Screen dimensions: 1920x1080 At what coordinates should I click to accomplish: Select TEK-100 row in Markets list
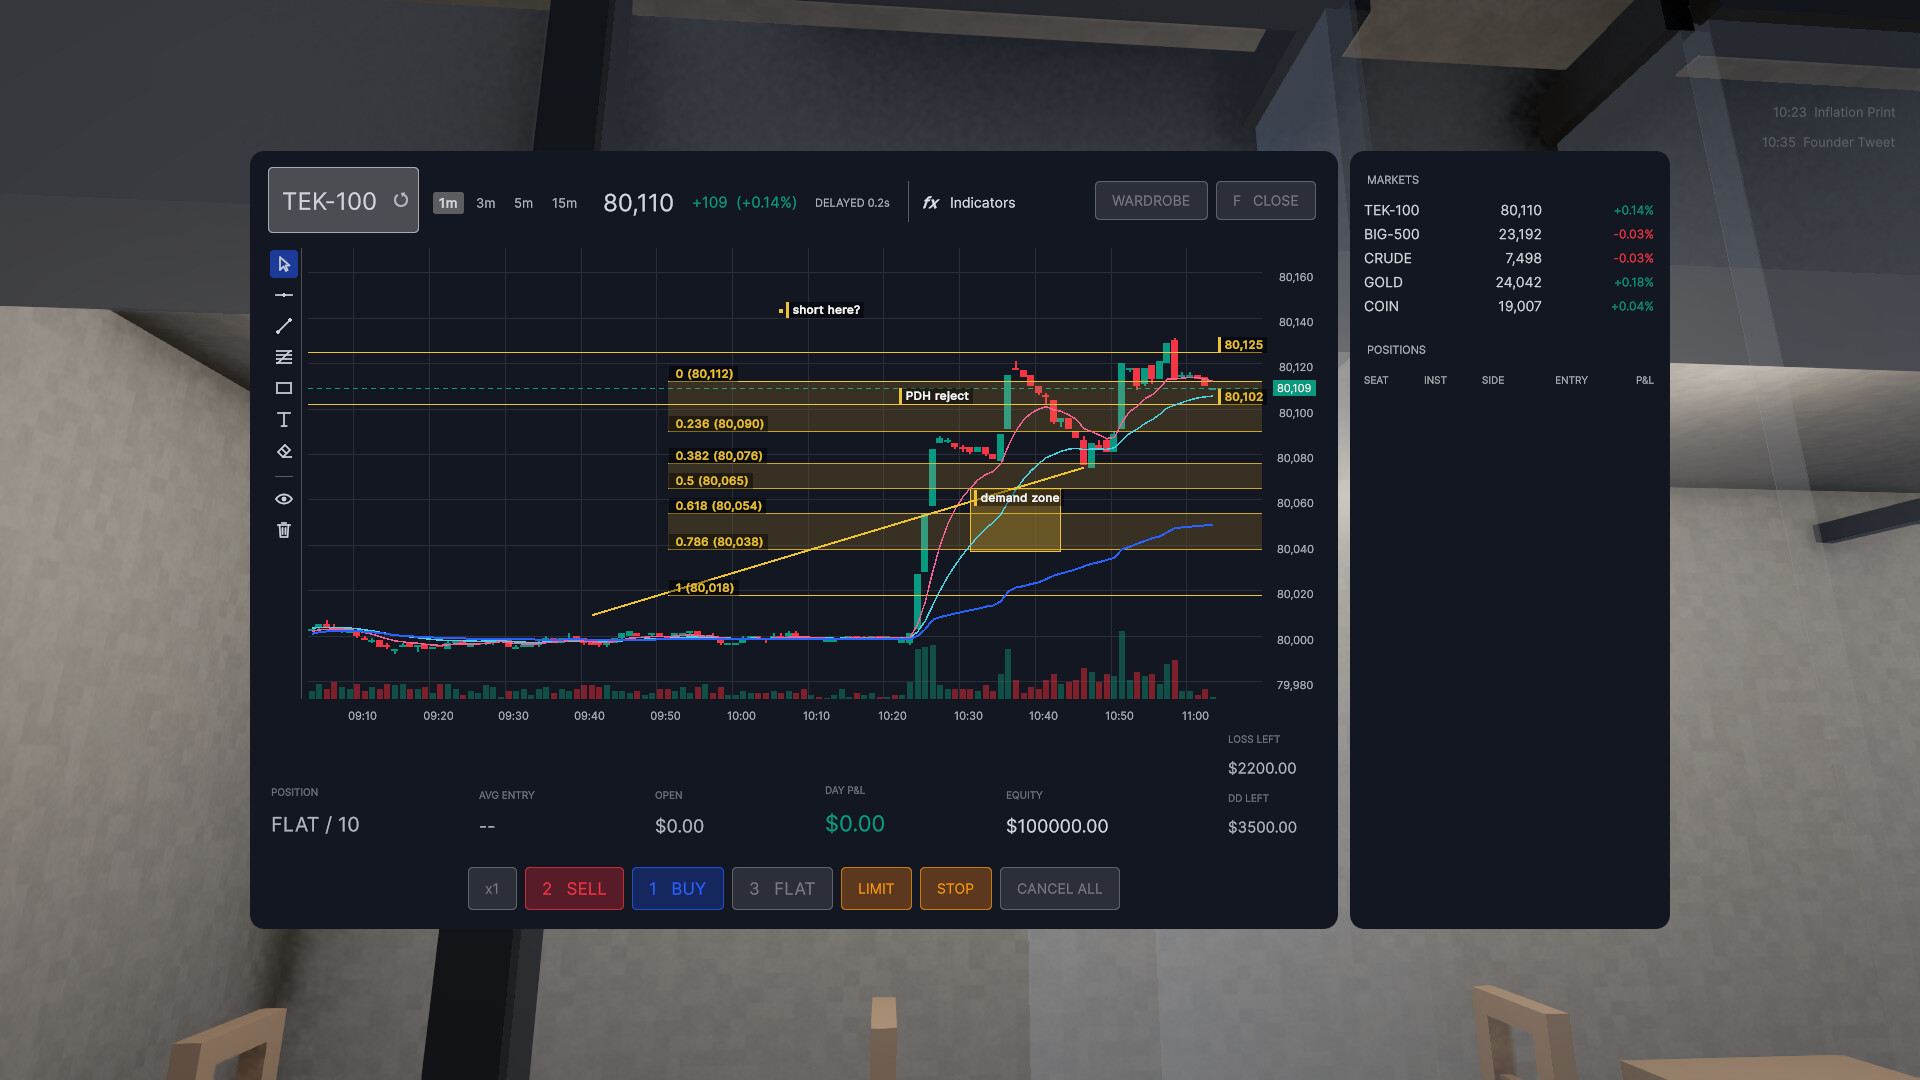pos(1509,210)
